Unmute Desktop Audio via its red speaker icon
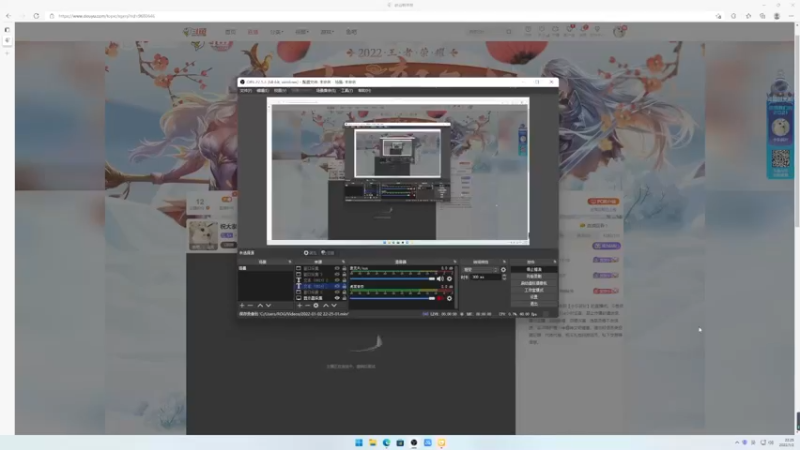This screenshot has height=450, width=800. (440, 298)
